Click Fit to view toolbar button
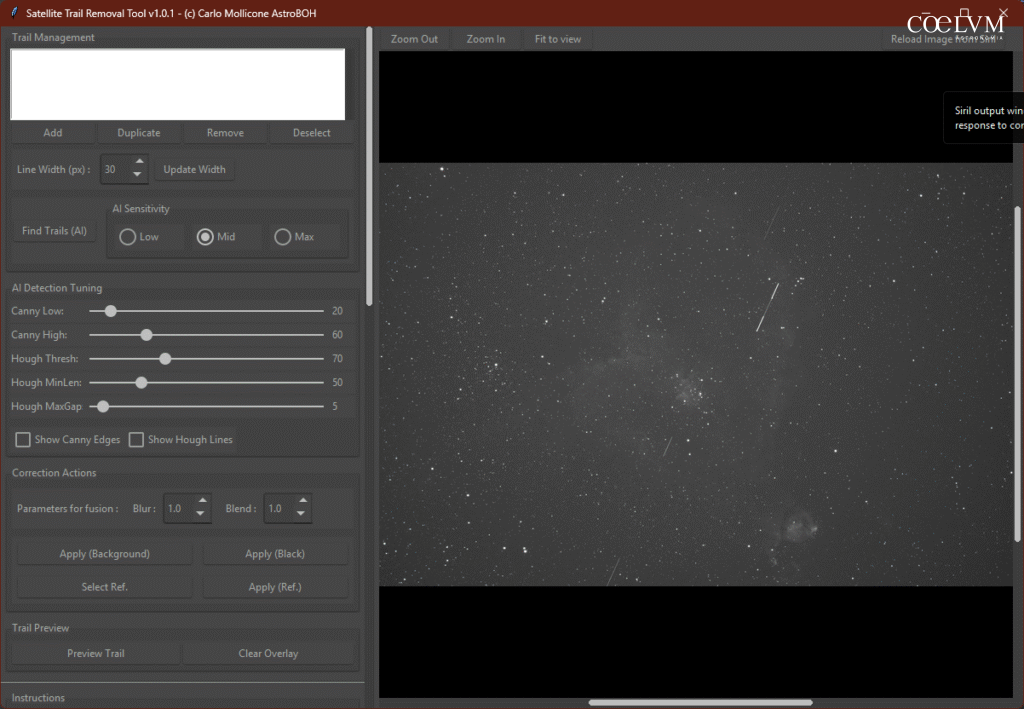Screen dimensions: 1024x709 tap(557, 39)
